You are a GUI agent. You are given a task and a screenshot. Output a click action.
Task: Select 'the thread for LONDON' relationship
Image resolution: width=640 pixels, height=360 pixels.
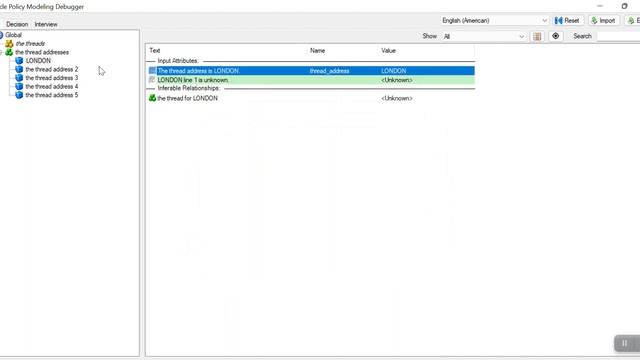click(187, 98)
